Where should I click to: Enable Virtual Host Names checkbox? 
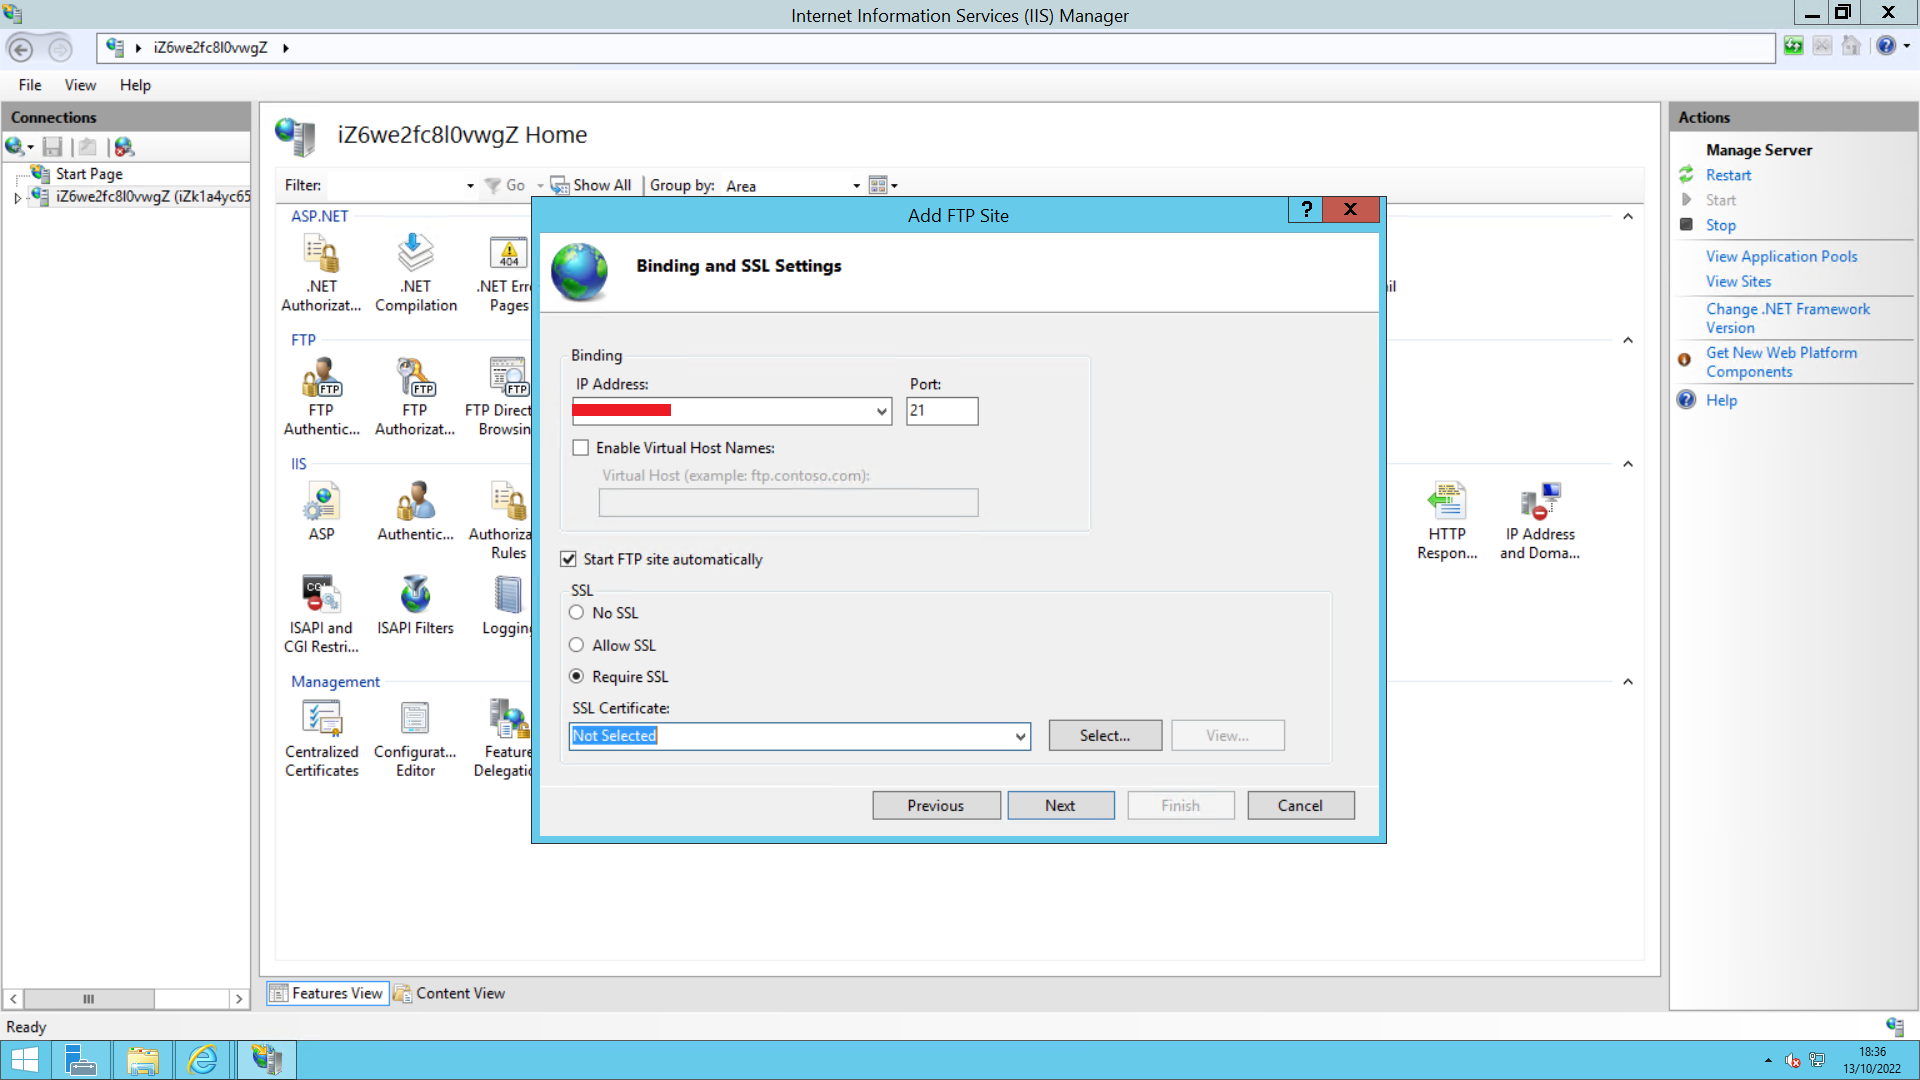[x=580, y=448]
